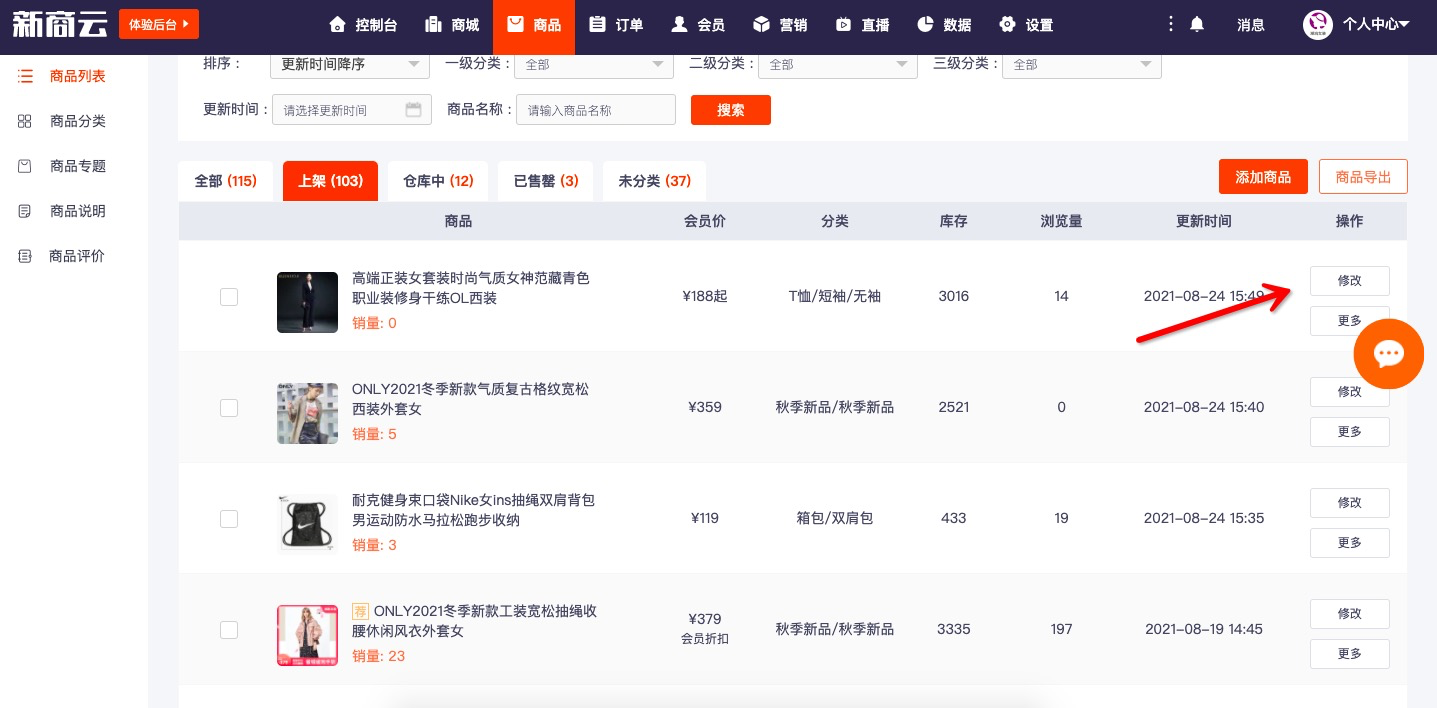Check the box for ONLY2021 工装风衣外套 product

click(x=229, y=629)
